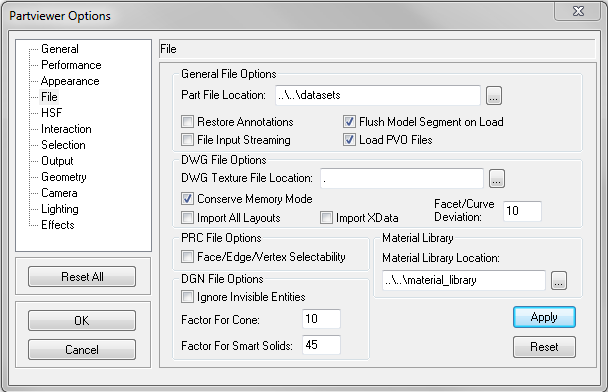Disable Conserve Memory Mode

coord(187,199)
